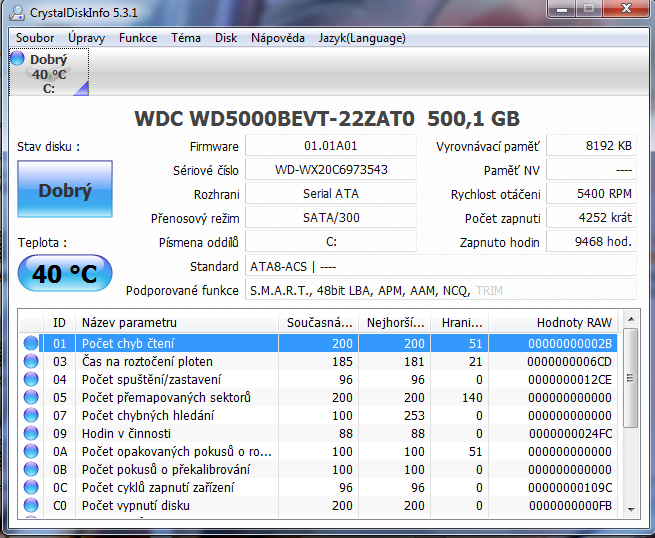This screenshot has height=538, width=655.
Task: Click the scrollbar up arrow in attribute list
Action: (x=631, y=319)
